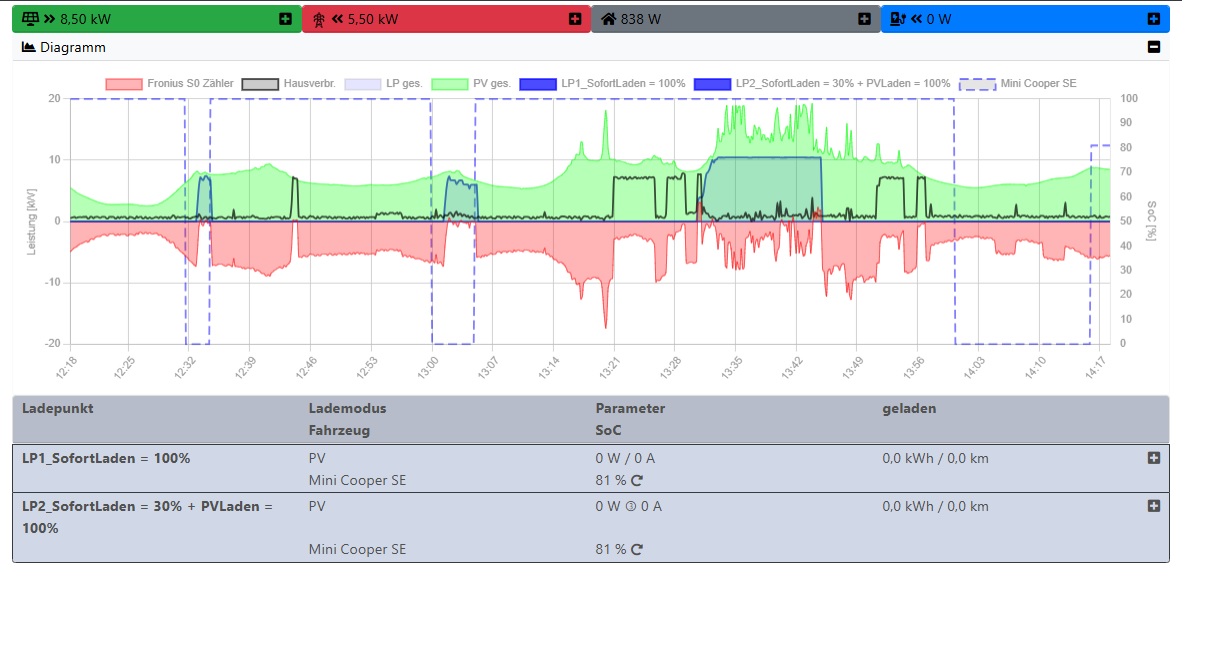Expand the blue charging 0 W tile
This screenshot has width=1232, height=648.
[x=1153, y=19]
